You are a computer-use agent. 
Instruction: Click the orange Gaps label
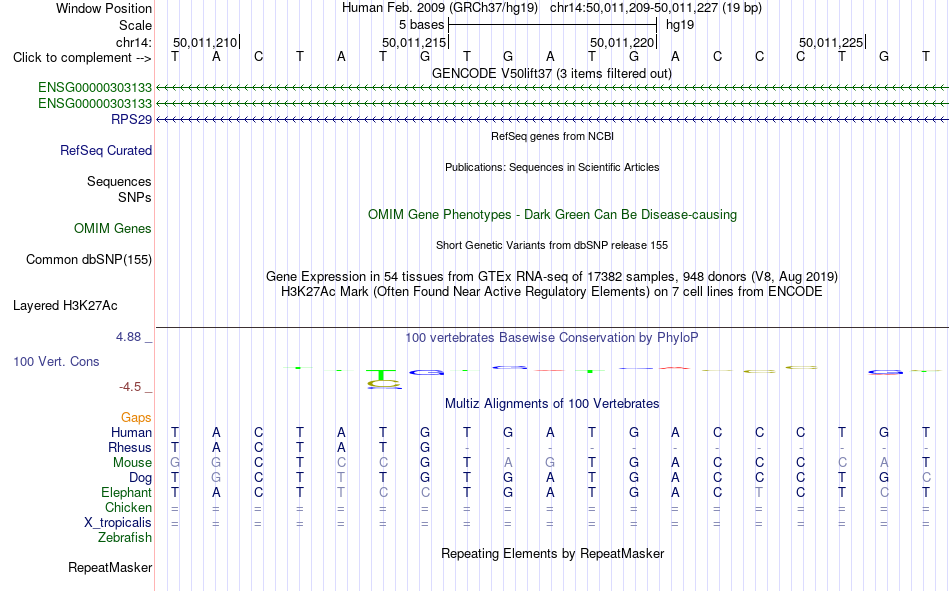[x=136, y=417]
